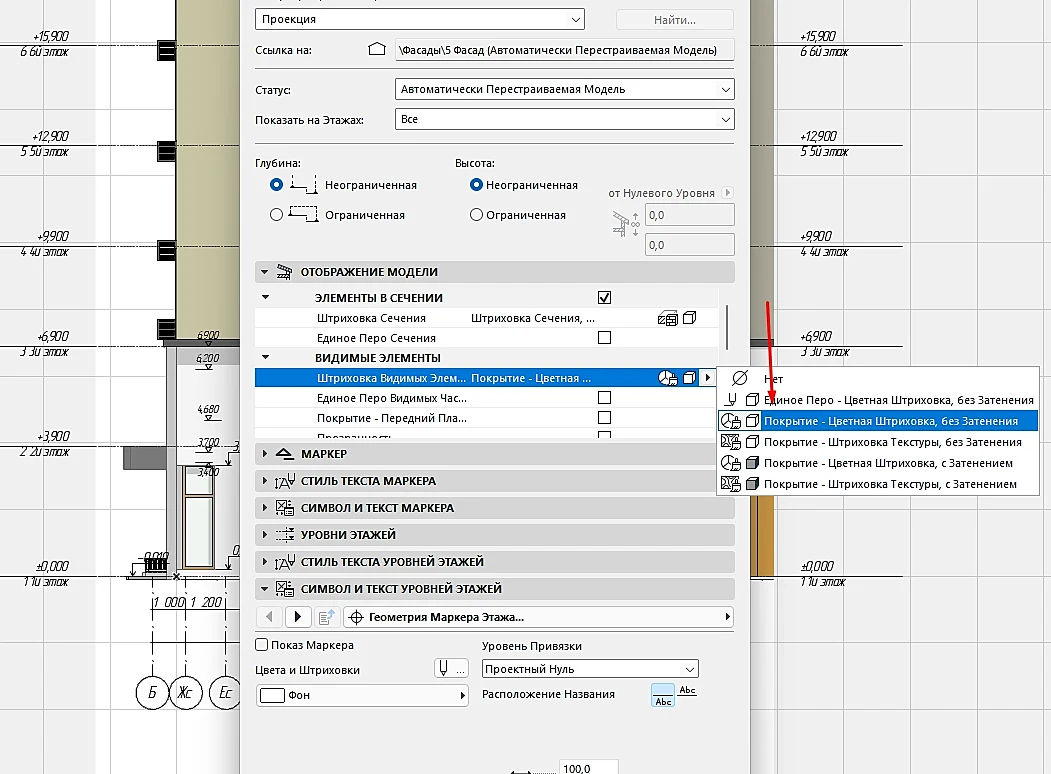This screenshot has width=1051, height=774.
Task: Click the Найти... button
Action: coord(674,19)
